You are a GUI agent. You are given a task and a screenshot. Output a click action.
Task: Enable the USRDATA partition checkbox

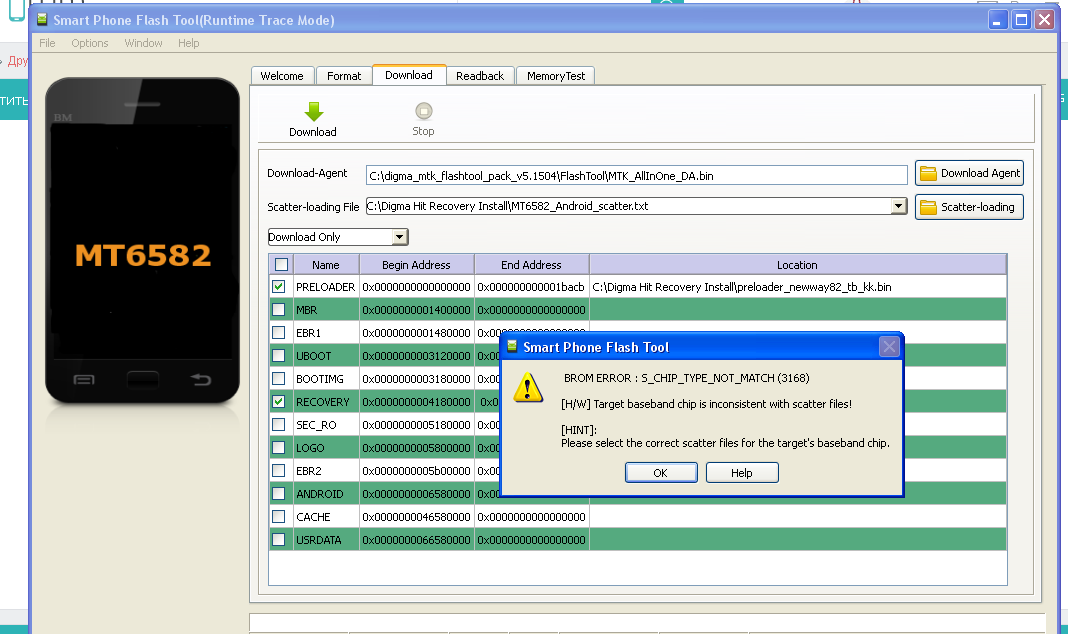(x=281, y=540)
